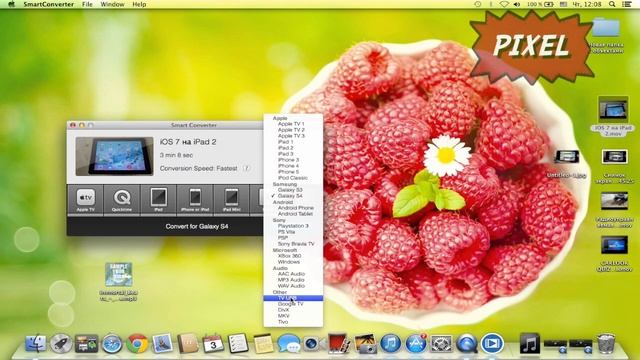This screenshot has width=640, height=360.
Task: Click the Wi-Fi icon in menu bar
Action: [504, 4]
